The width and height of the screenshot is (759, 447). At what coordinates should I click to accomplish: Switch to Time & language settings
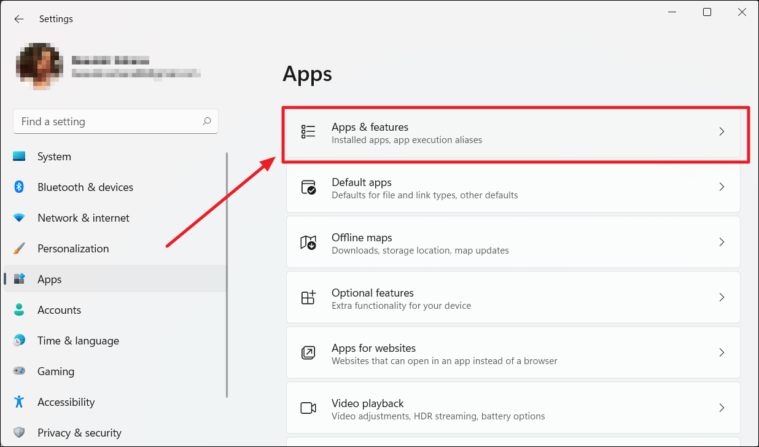pos(78,340)
